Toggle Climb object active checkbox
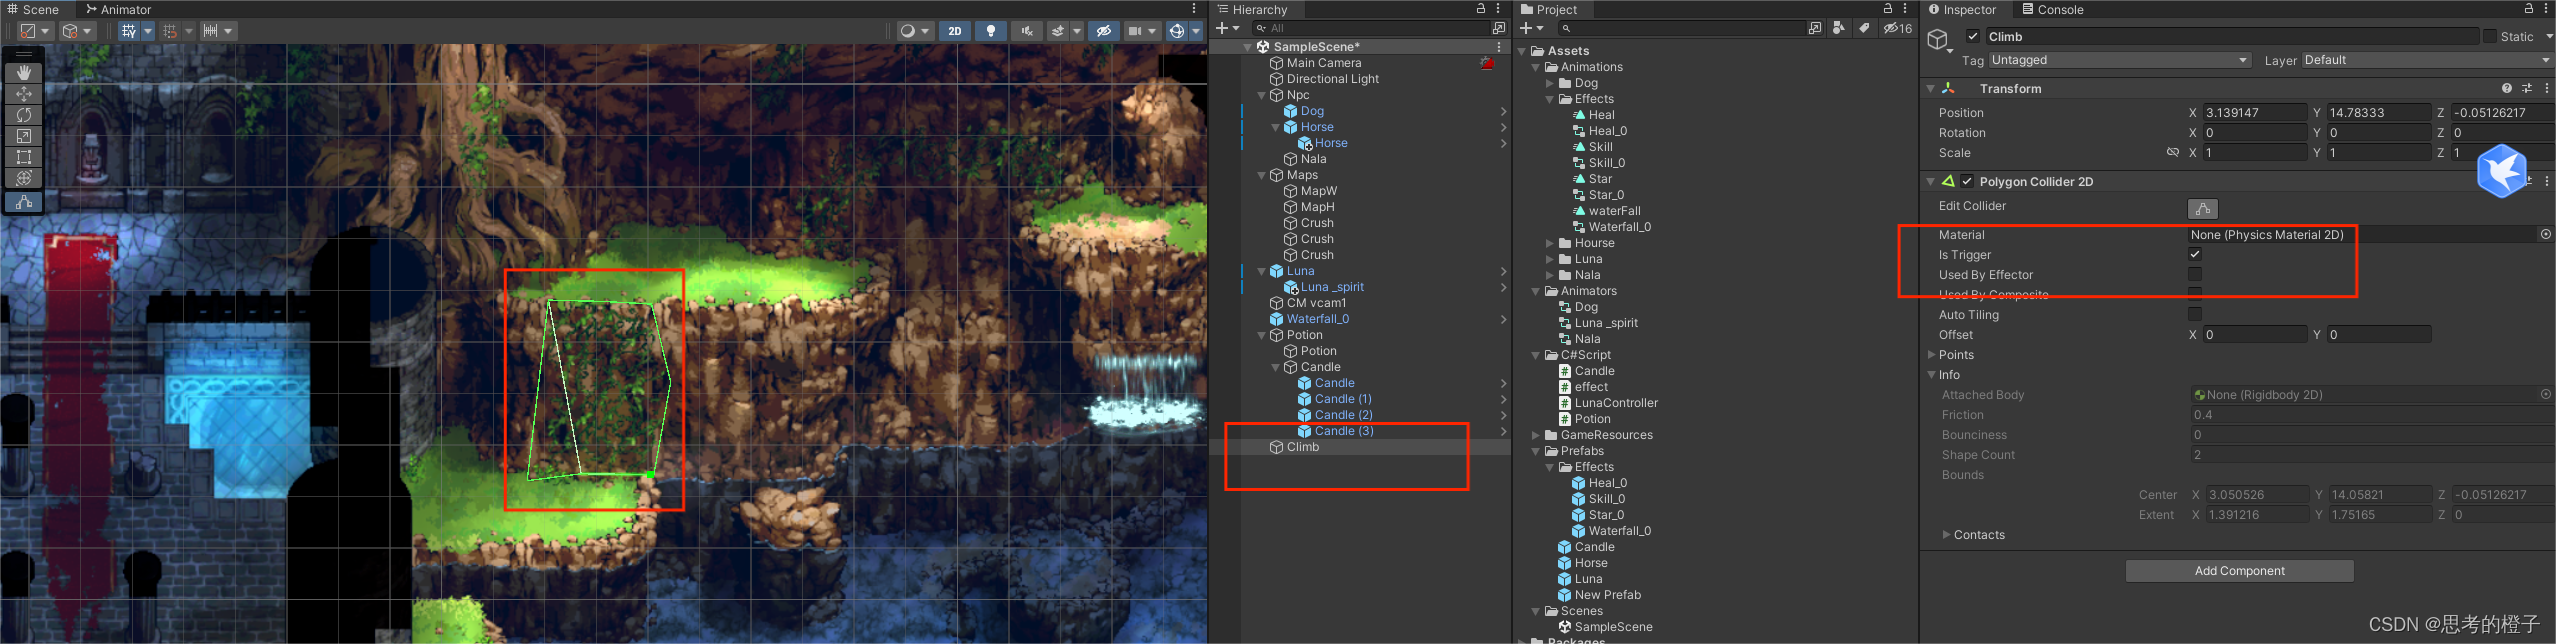This screenshot has width=2556, height=644. coord(1972,37)
